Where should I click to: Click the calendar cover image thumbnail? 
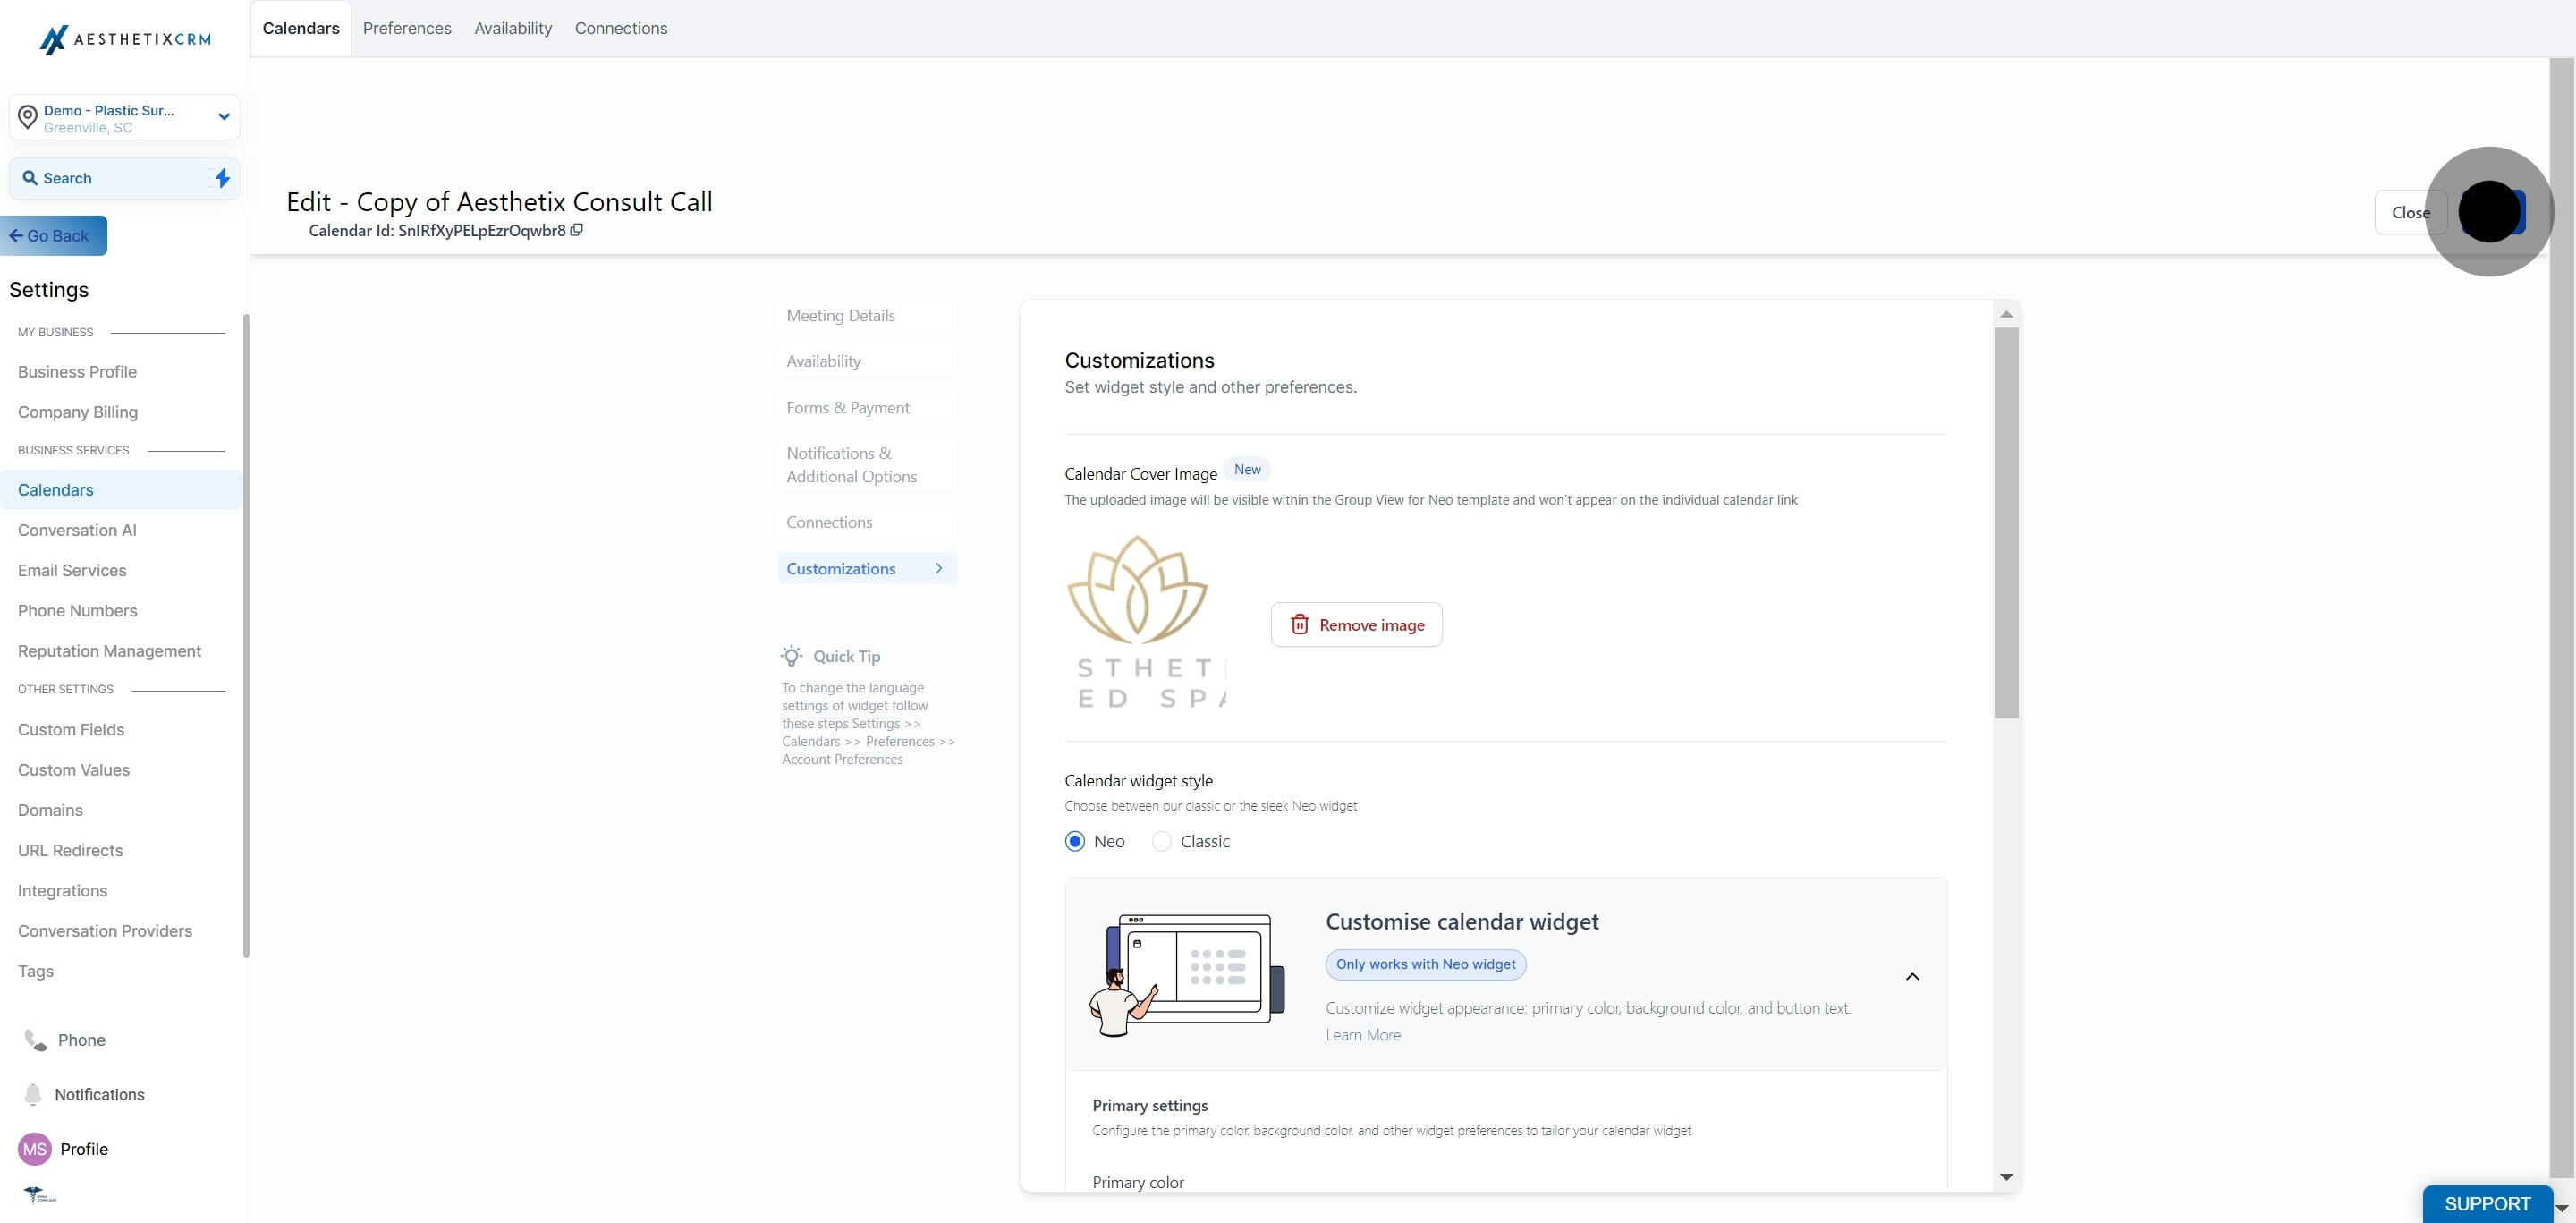(1146, 623)
